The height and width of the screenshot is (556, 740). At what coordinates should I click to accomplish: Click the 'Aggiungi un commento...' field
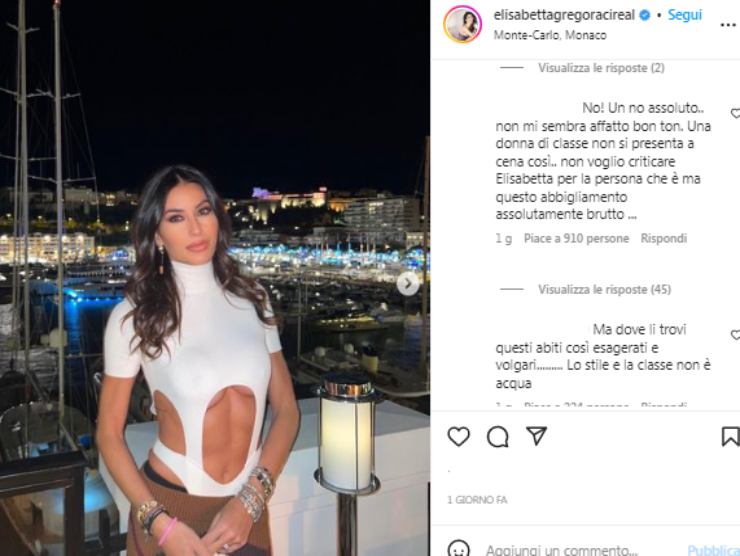point(562,550)
